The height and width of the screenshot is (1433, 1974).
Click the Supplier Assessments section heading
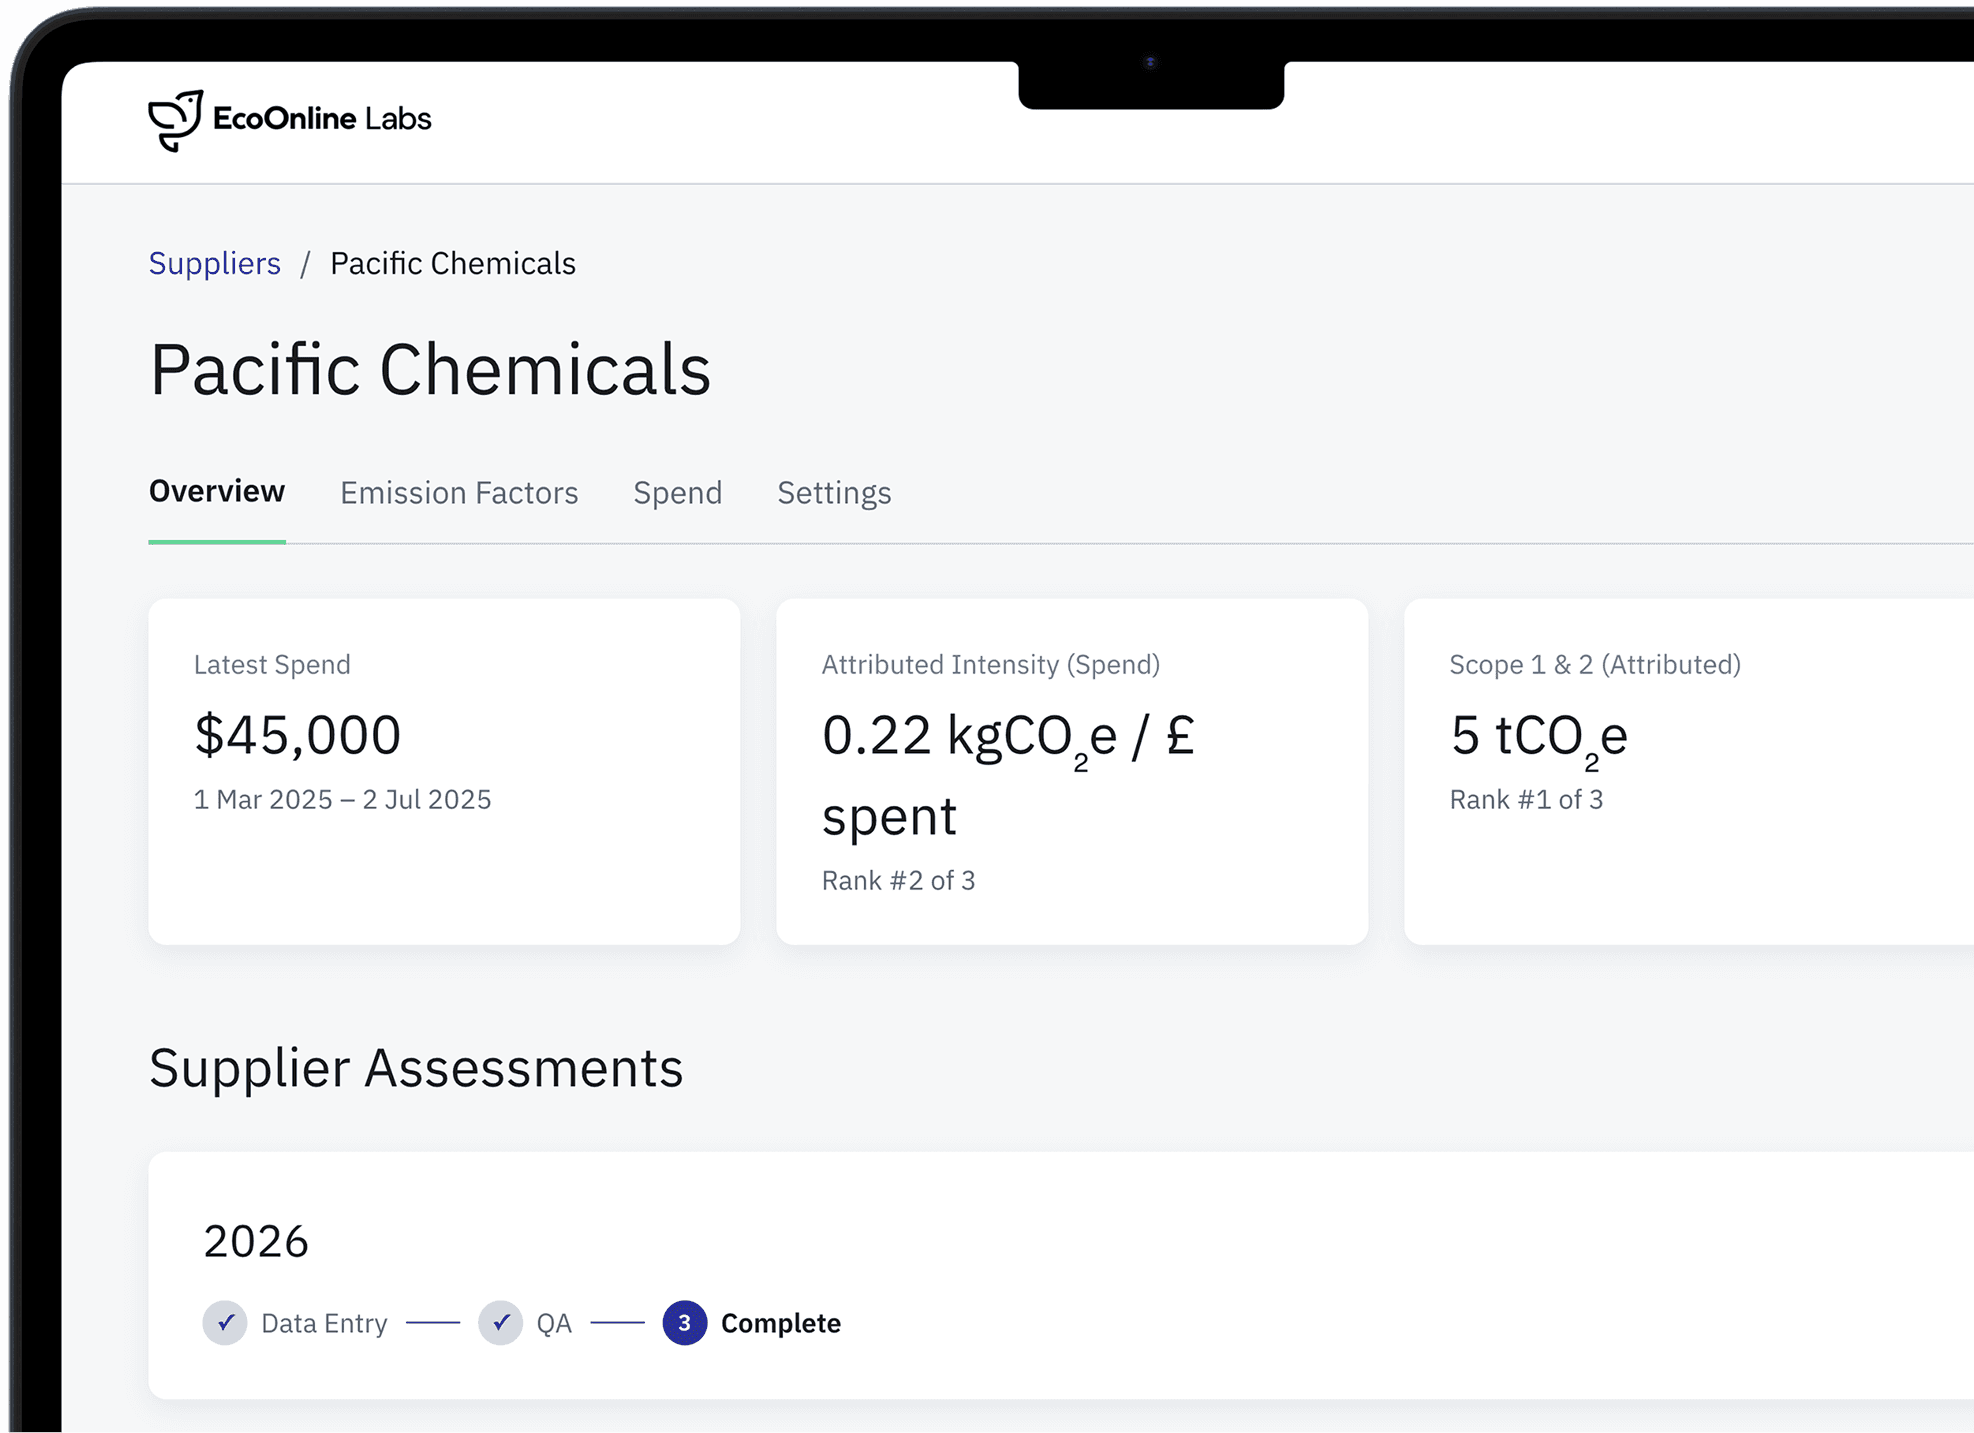click(x=416, y=1067)
